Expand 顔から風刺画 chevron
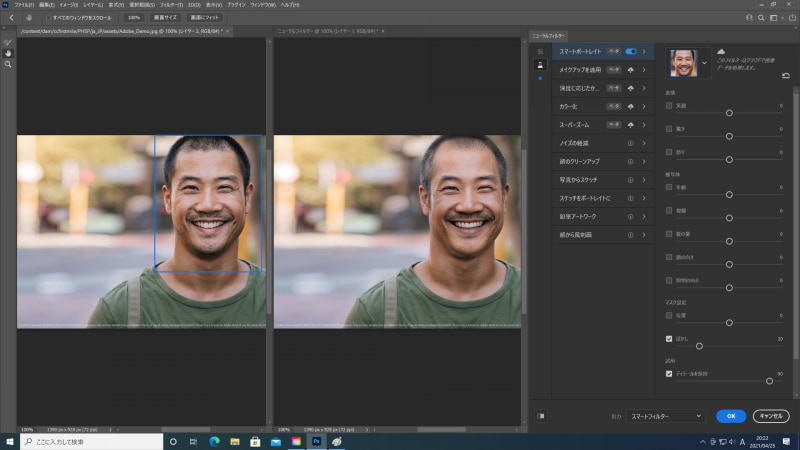This screenshot has height=450, width=800. tap(644, 235)
